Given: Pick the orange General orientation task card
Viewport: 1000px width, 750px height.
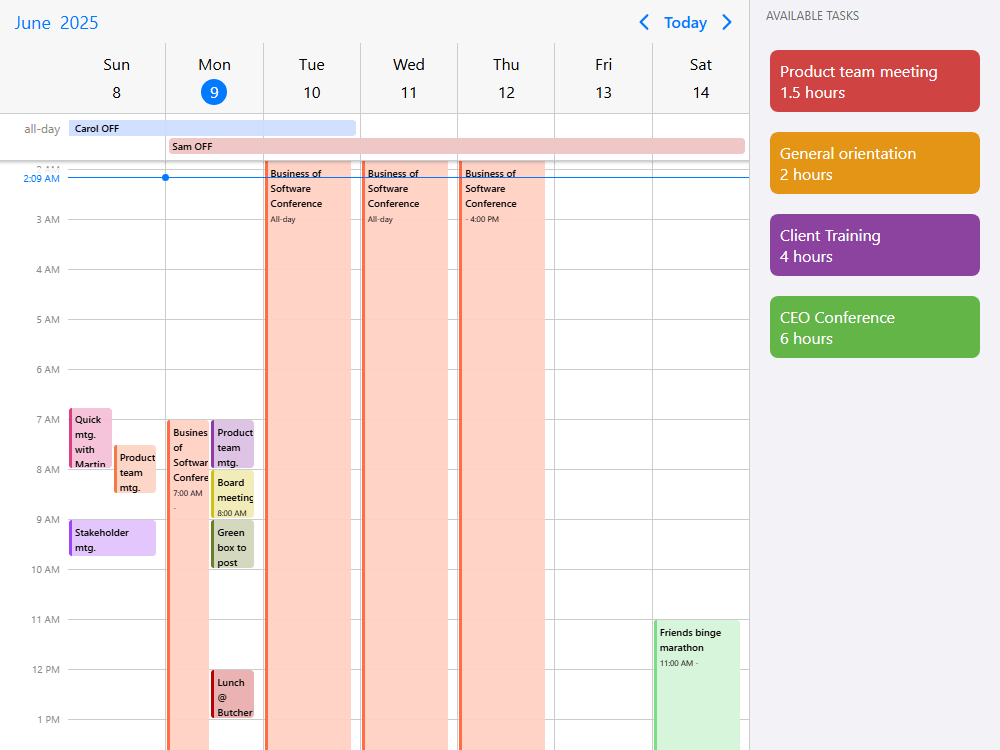Looking at the screenshot, I should (x=874, y=163).
